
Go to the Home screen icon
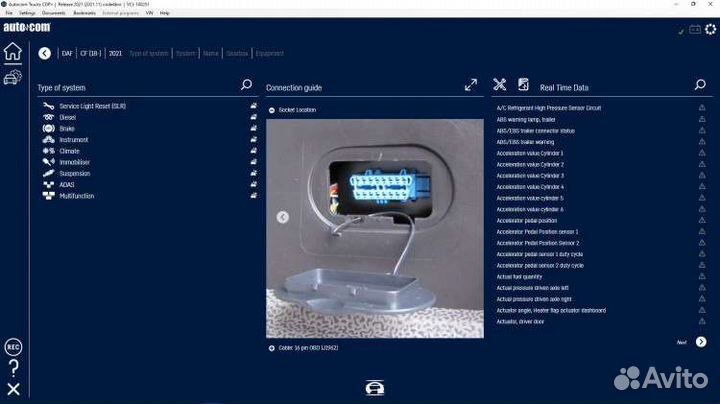point(13,51)
